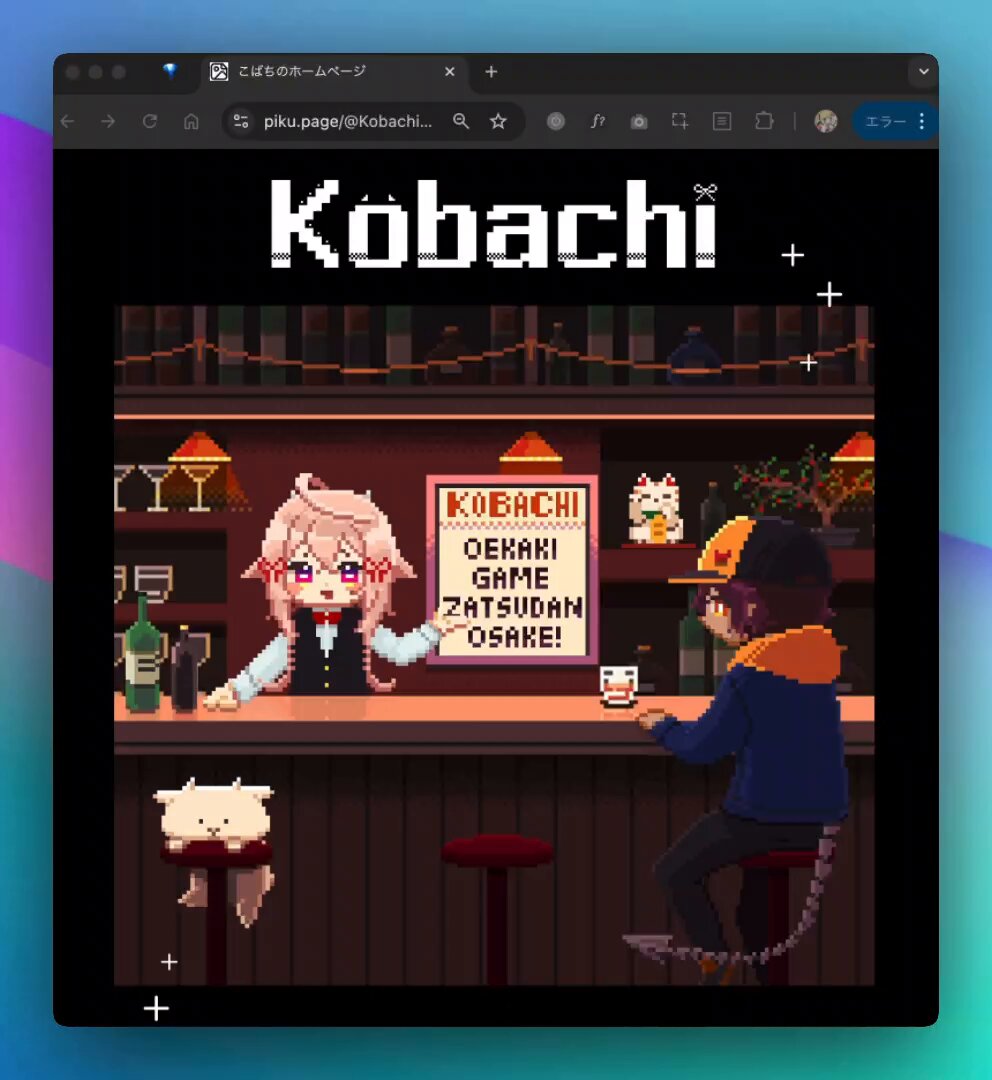
Task: Reload the current page
Action: (x=149, y=122)
